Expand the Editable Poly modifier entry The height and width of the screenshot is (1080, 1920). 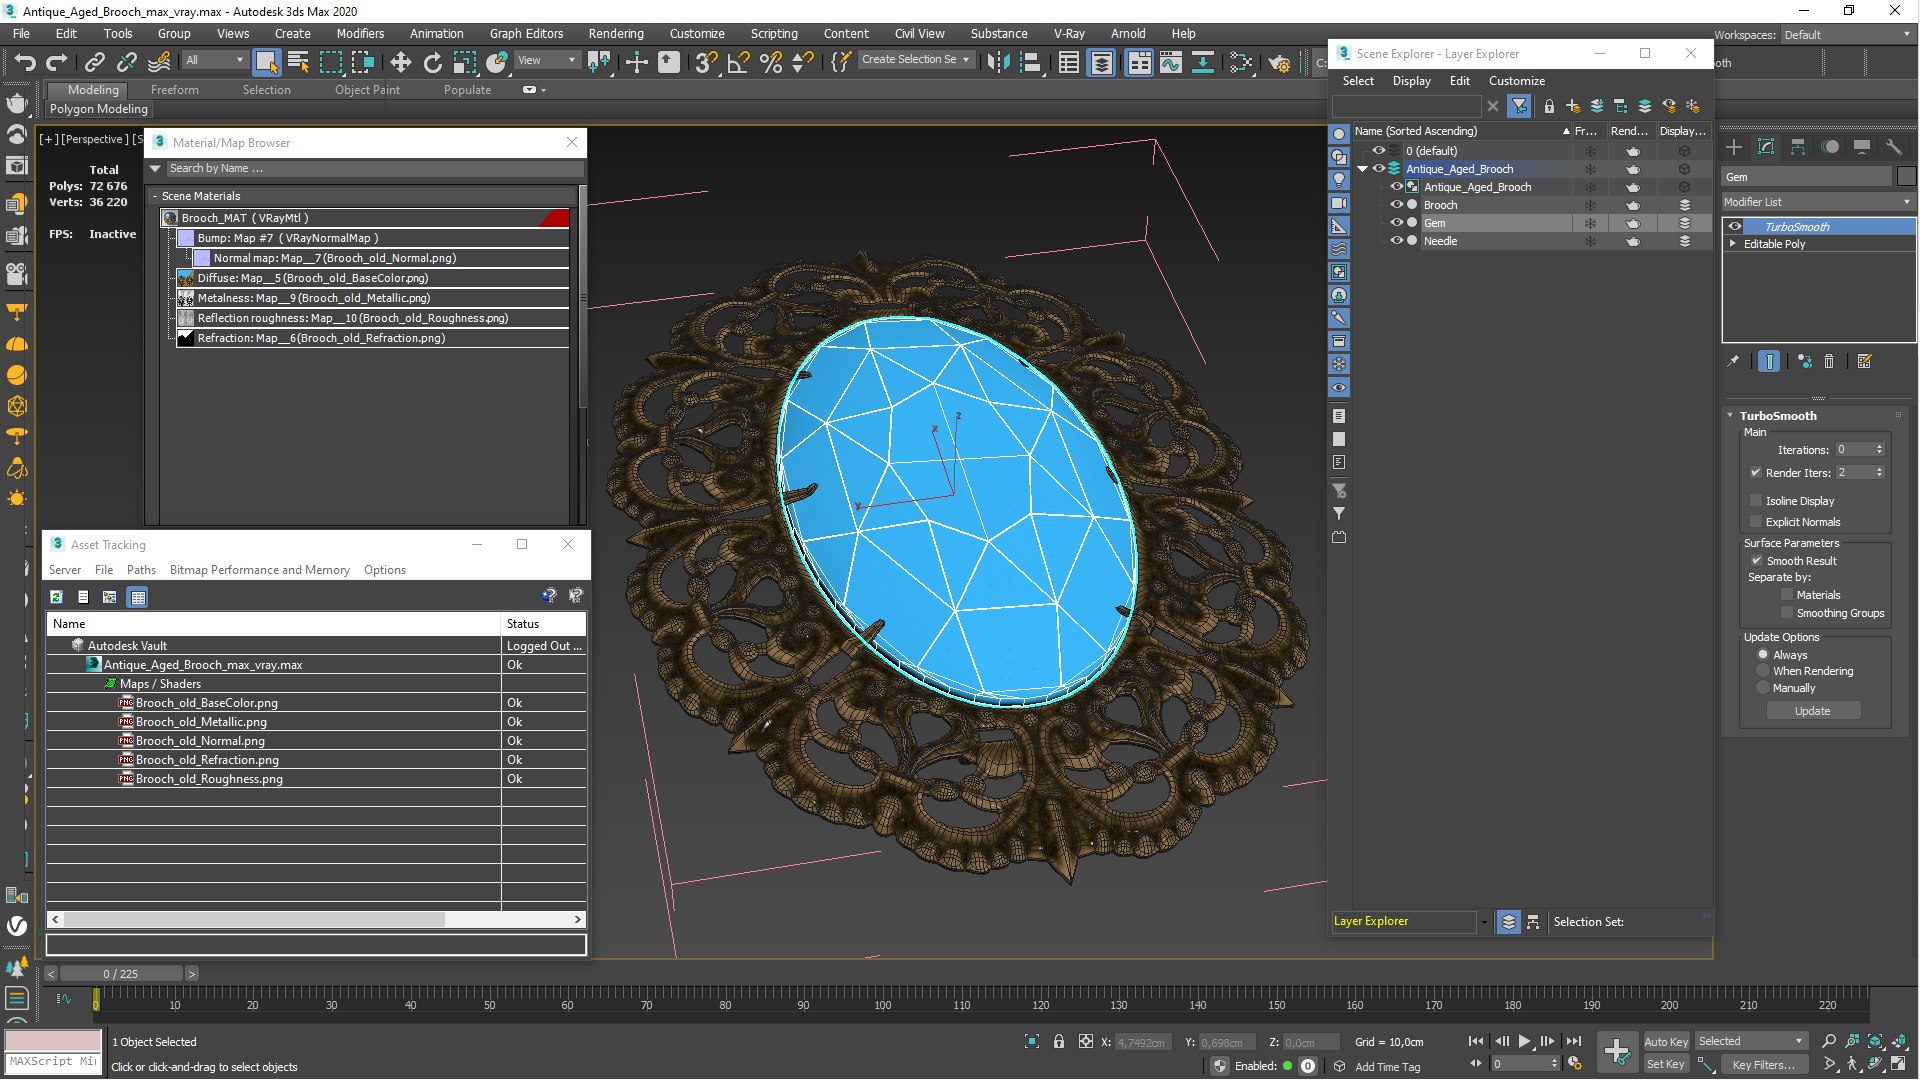[1733, 244]
